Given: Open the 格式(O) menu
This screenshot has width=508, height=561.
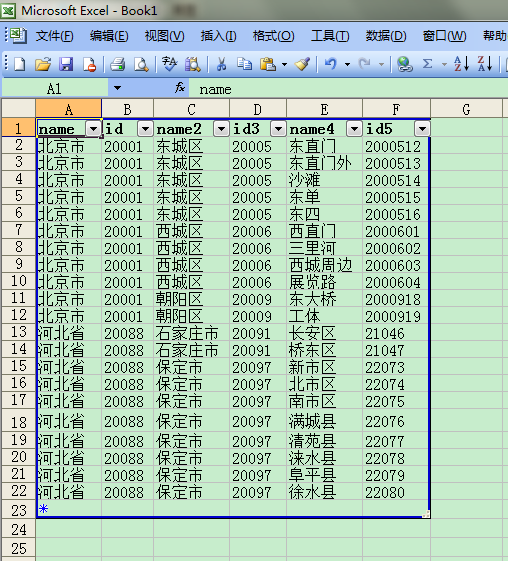Looking at the screenshot, I should click(274, 36).
